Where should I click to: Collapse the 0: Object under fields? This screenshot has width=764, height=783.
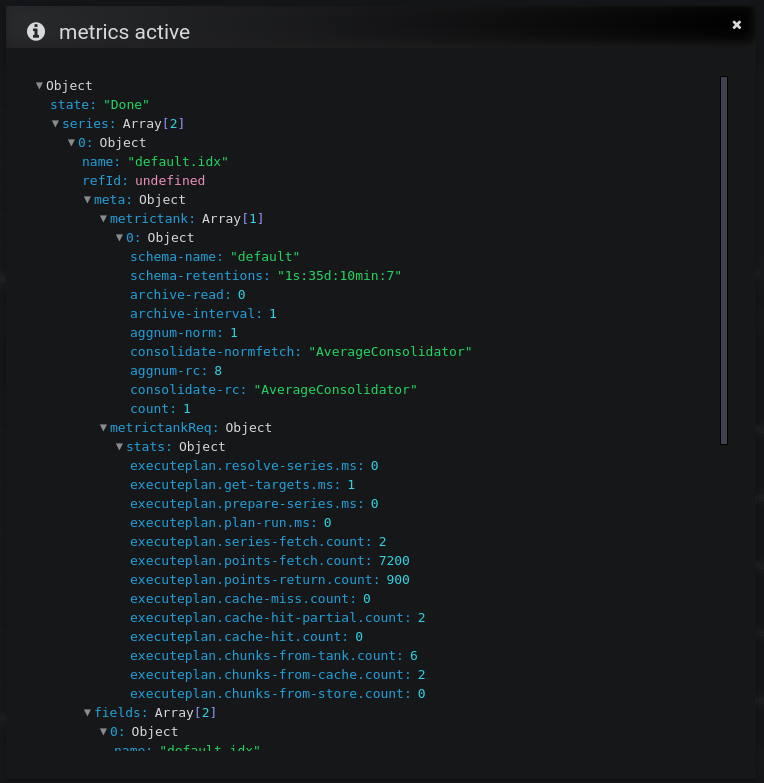coord(104,732)
